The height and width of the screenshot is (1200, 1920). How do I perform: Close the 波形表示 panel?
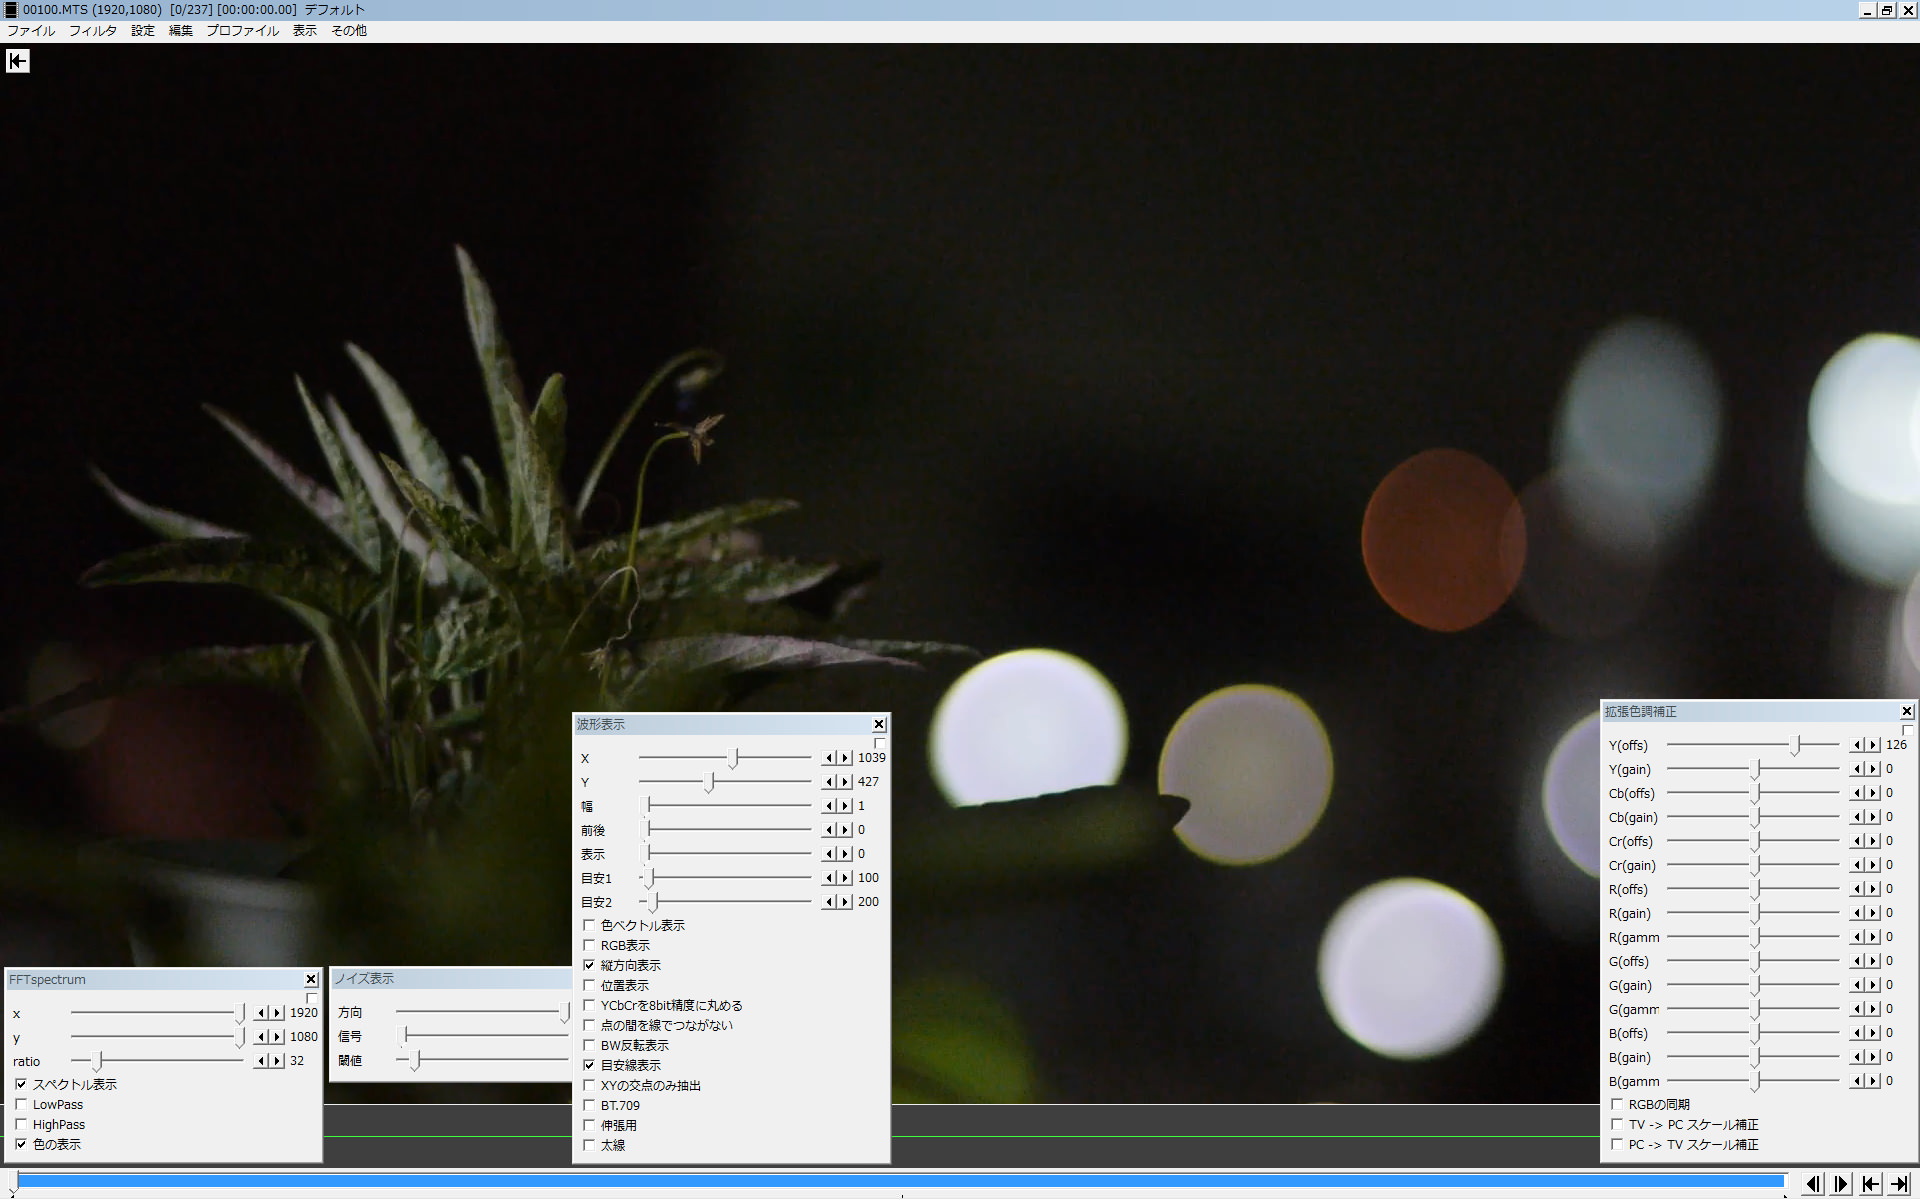[x=879, y=724]
